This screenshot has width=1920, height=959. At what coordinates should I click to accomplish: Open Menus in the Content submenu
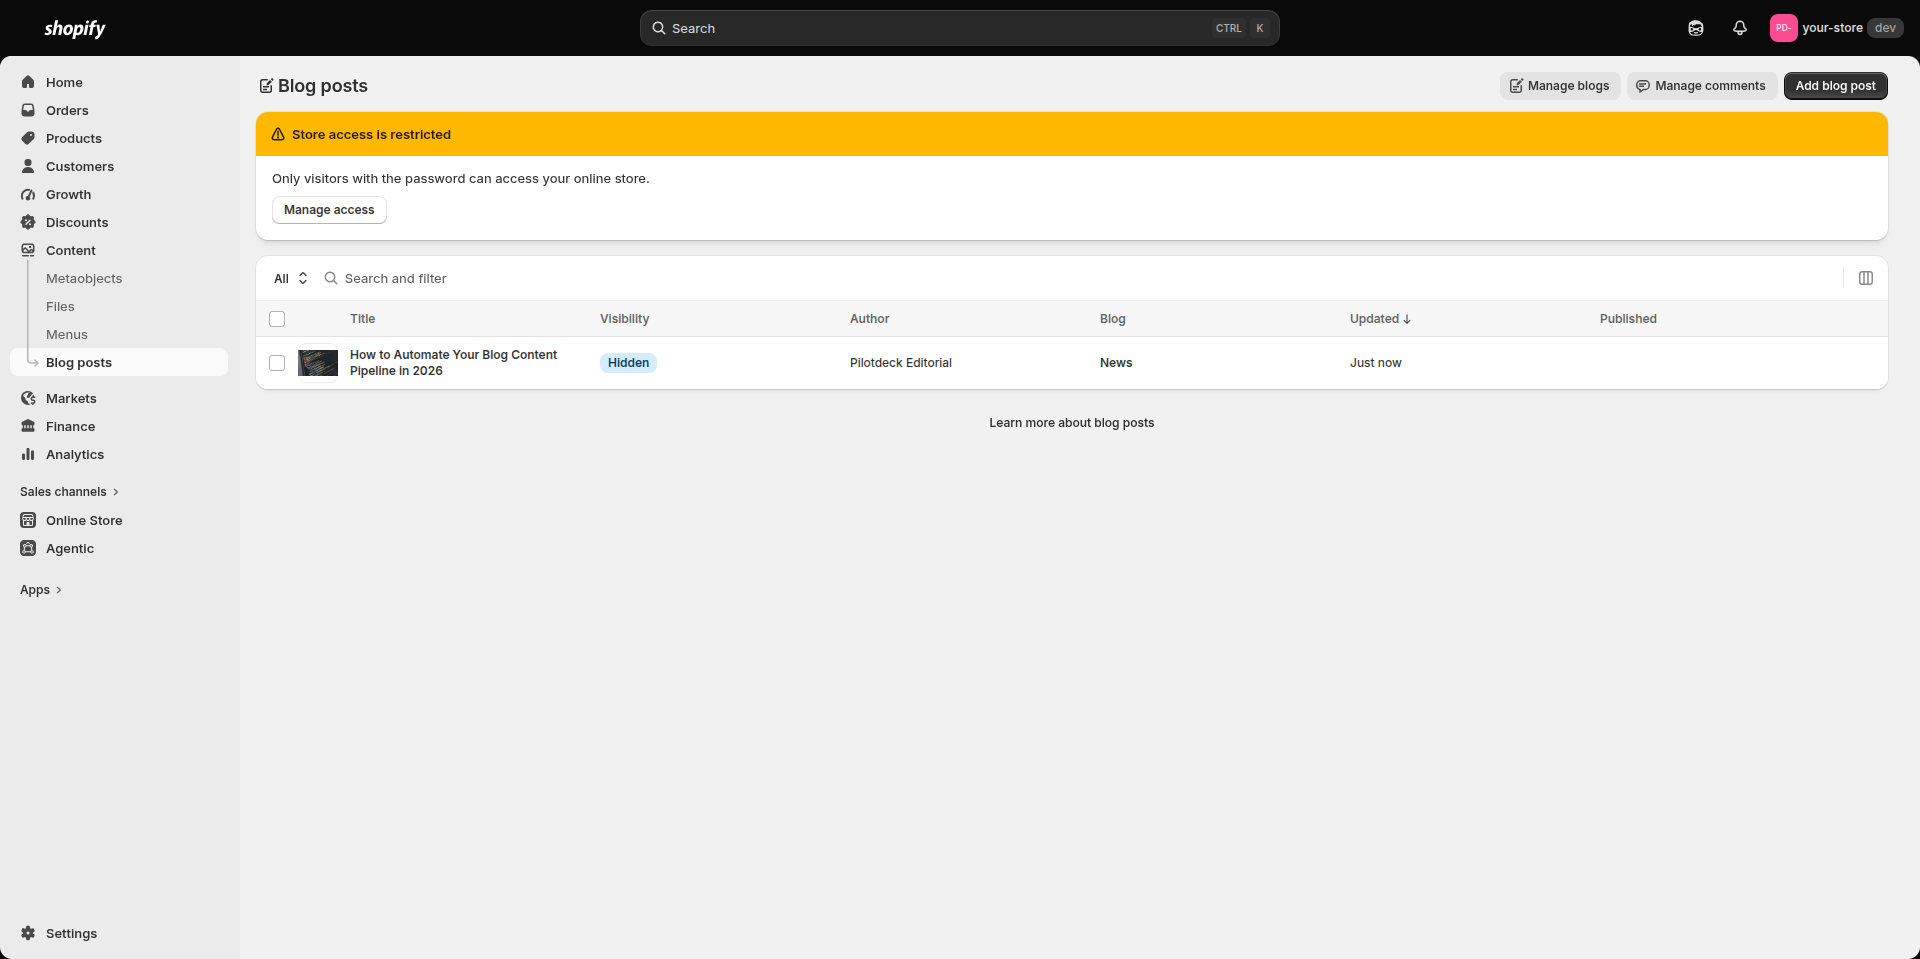67,334
